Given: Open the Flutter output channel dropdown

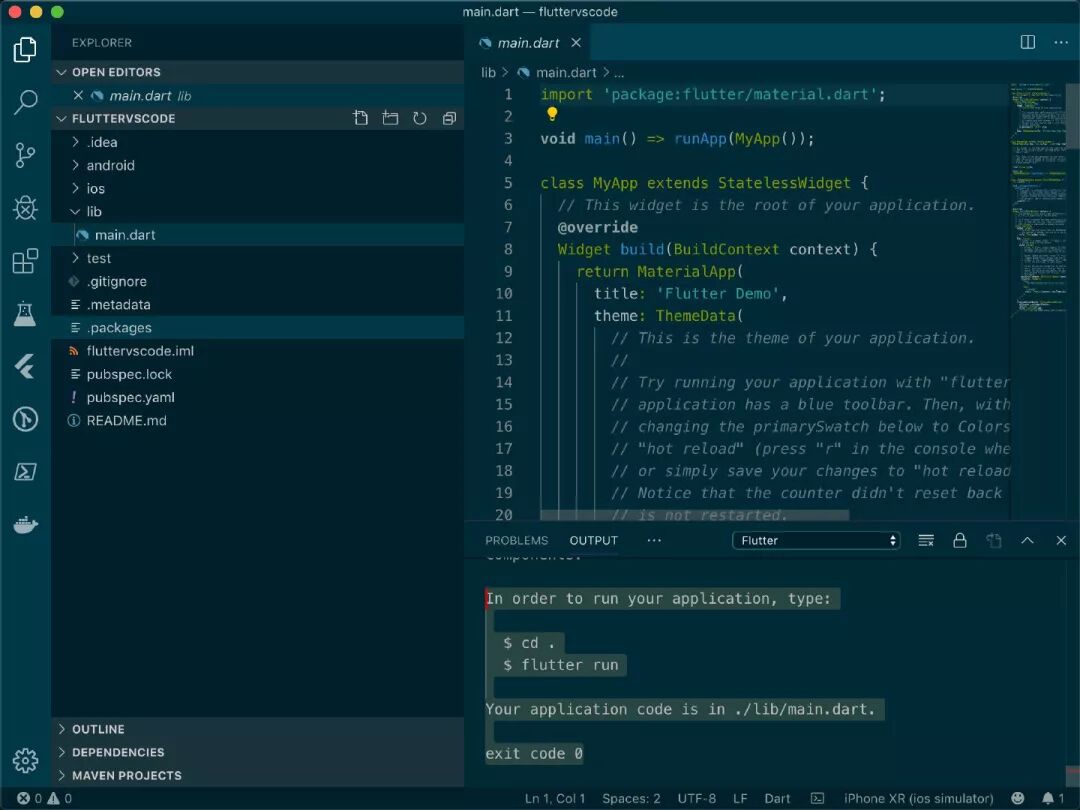Looking at the screenshot, I should tap(816, 541).
